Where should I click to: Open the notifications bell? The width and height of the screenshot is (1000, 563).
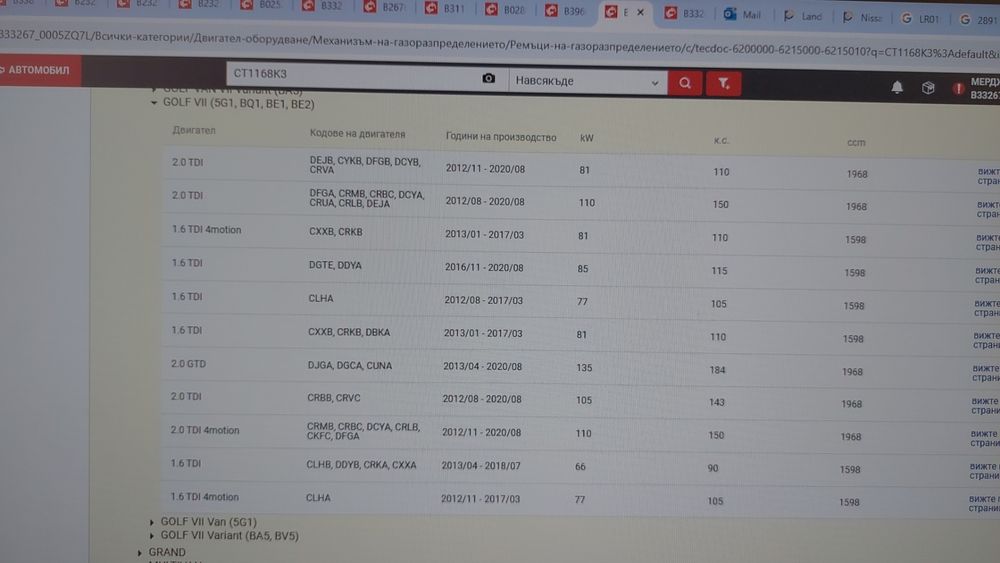[x=897, y=87]
